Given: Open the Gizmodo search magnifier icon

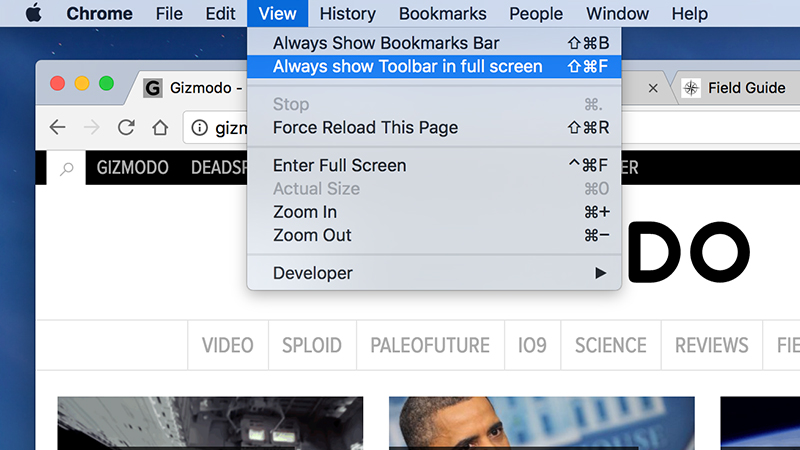Looking at the screenshot, I should point(66,168).
